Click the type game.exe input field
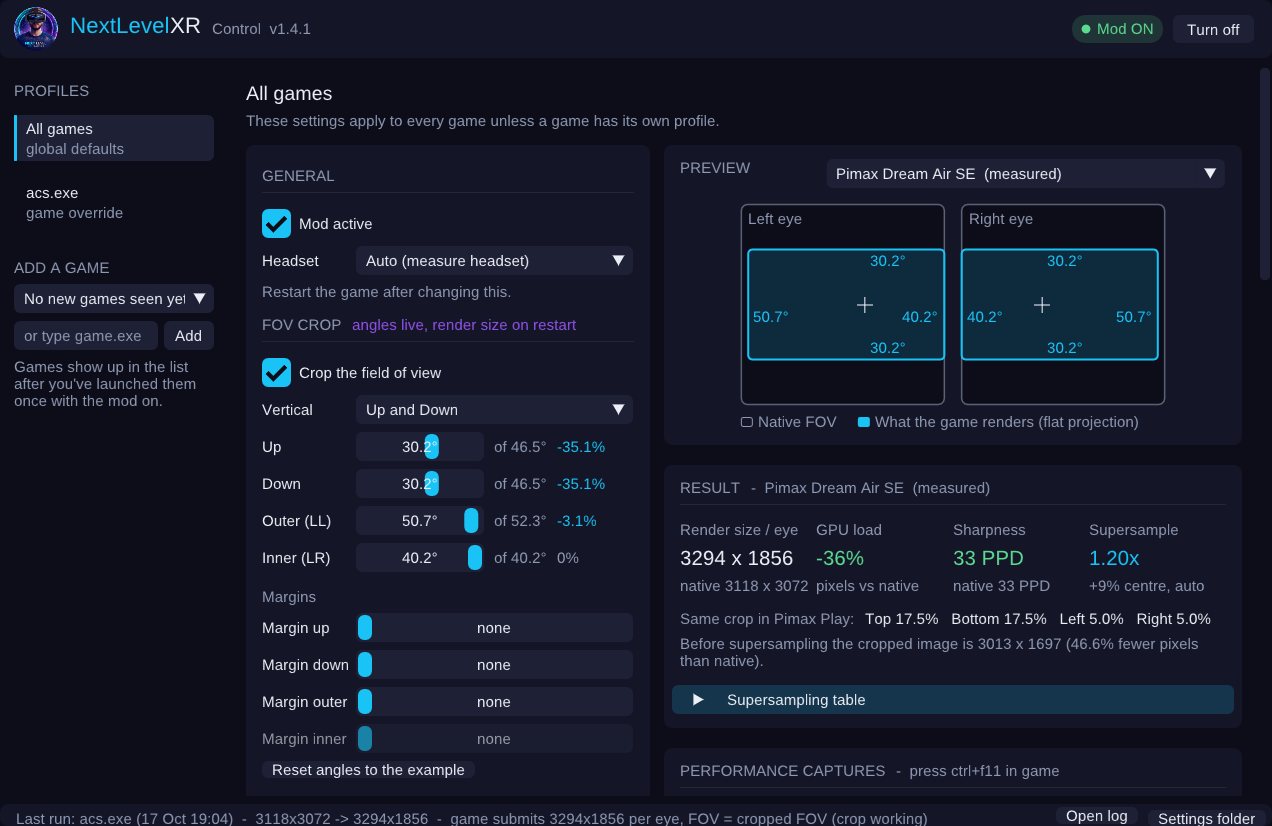Screen dimensions: 1272x826 (x=86, y=336)
